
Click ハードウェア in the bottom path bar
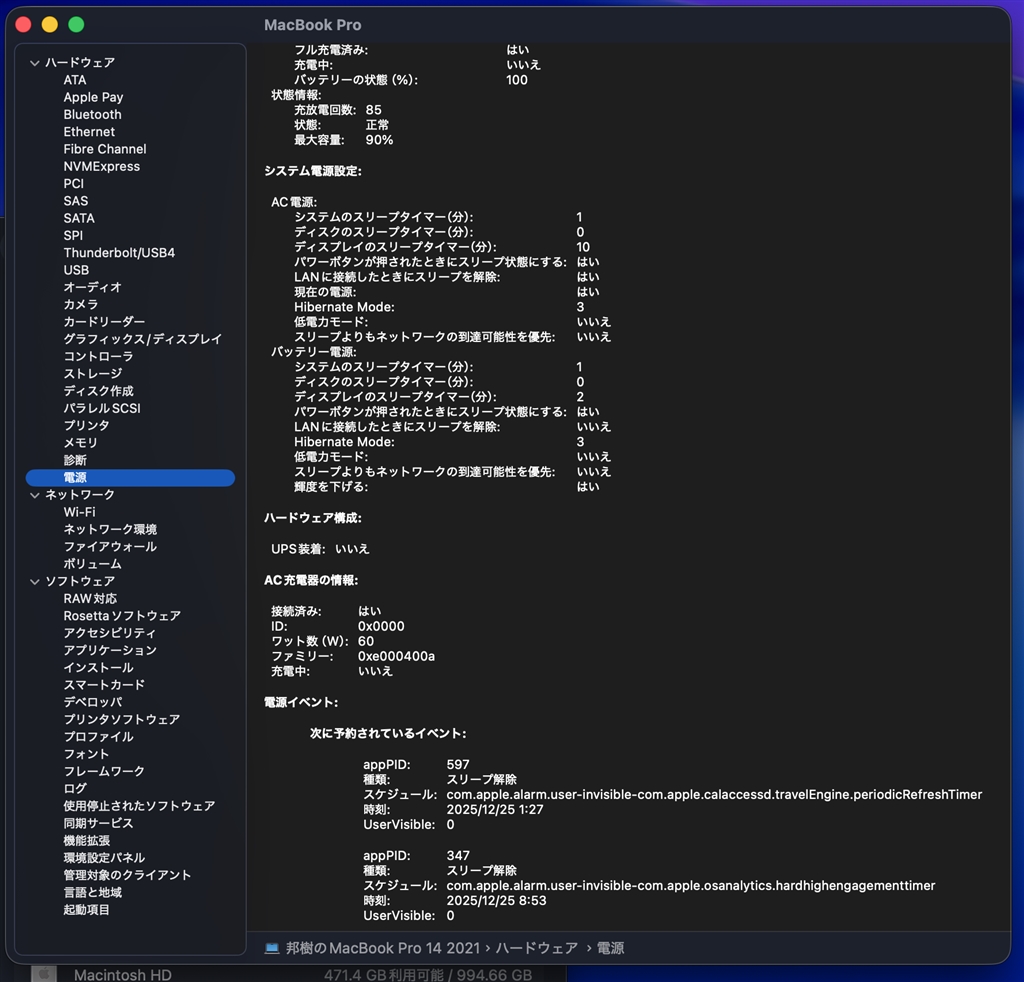pos(536,948)
